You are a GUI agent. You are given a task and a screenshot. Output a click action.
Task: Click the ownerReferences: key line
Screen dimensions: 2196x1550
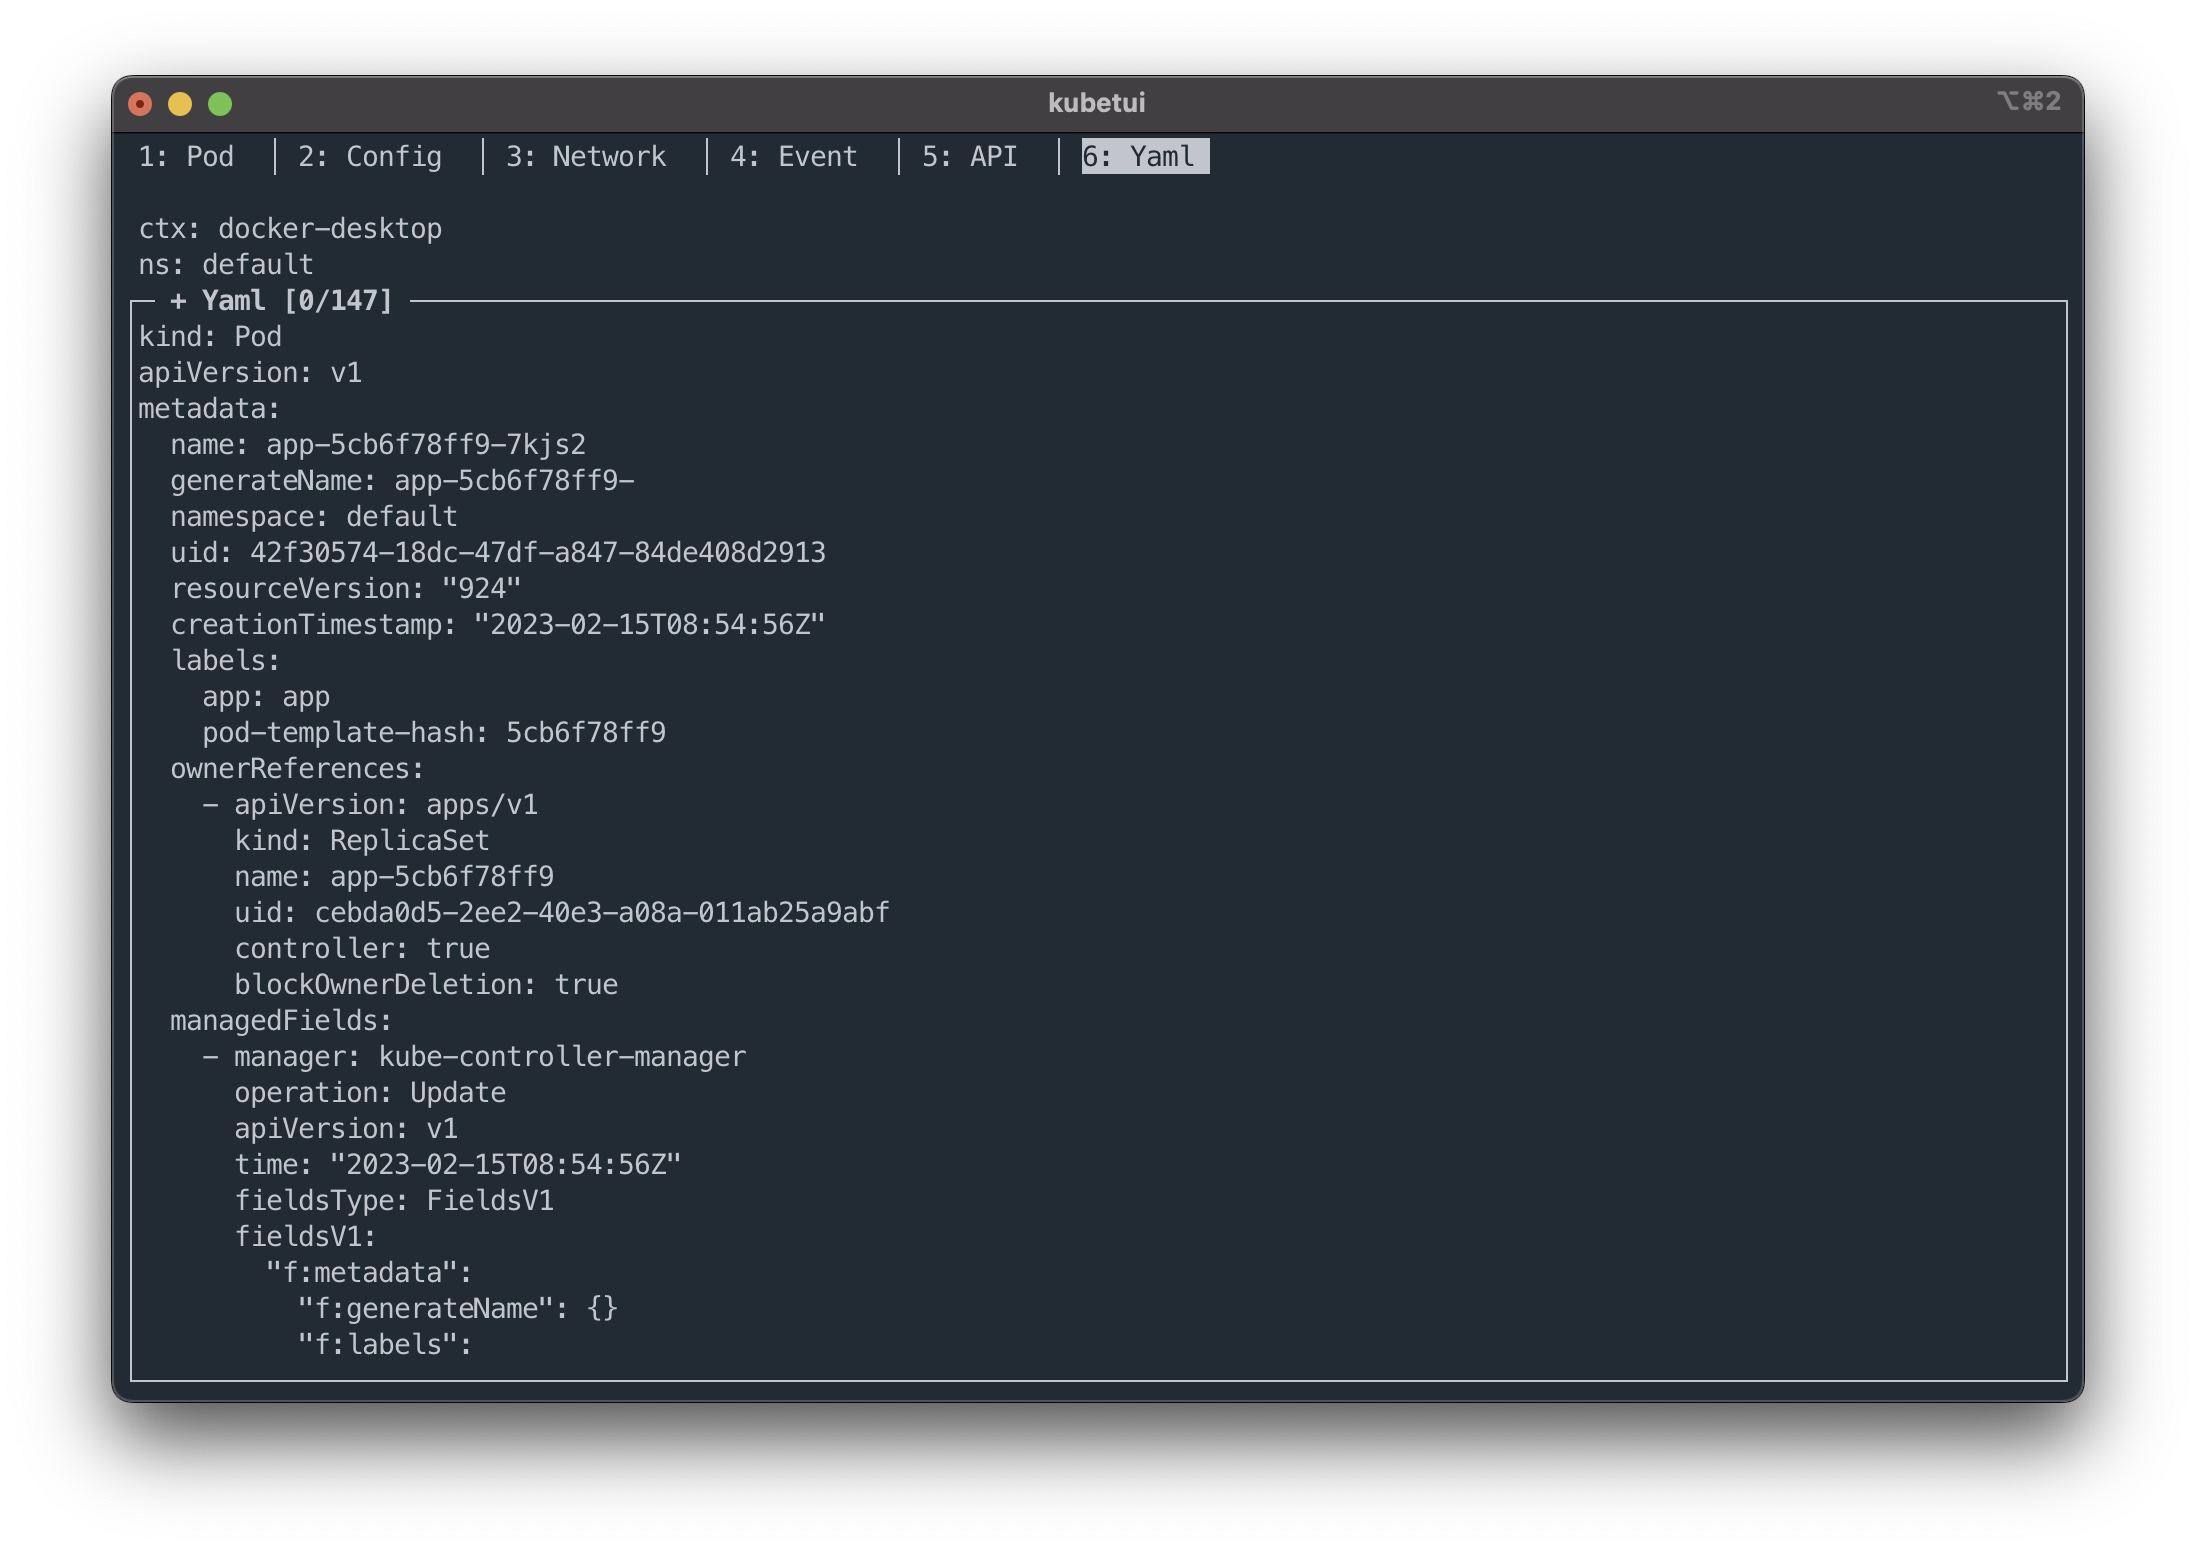(297, 769)
